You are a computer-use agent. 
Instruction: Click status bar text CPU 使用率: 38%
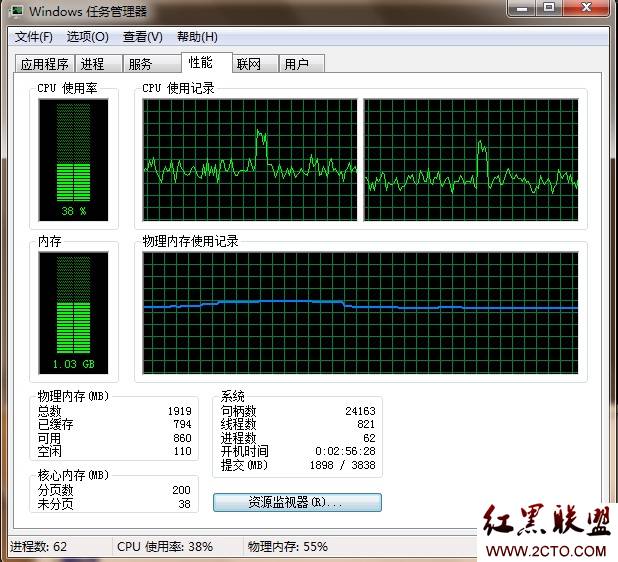tap(165, 547)
